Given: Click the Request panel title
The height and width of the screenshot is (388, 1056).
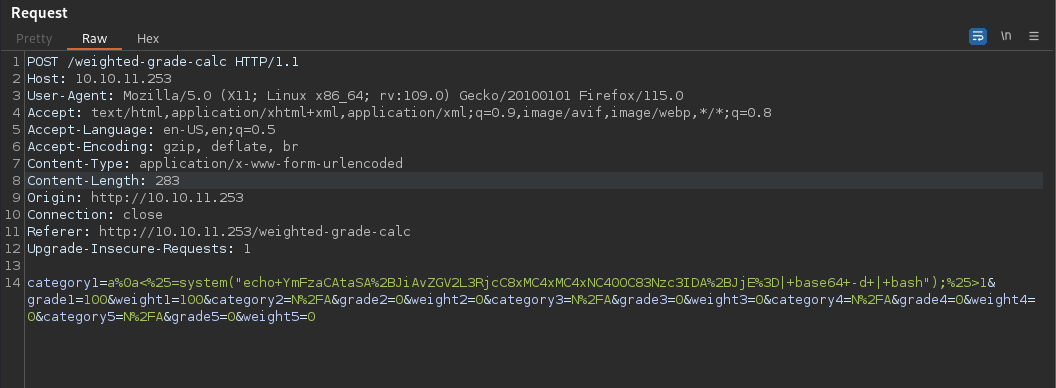Looking at the screenshot, I should 39,13.
